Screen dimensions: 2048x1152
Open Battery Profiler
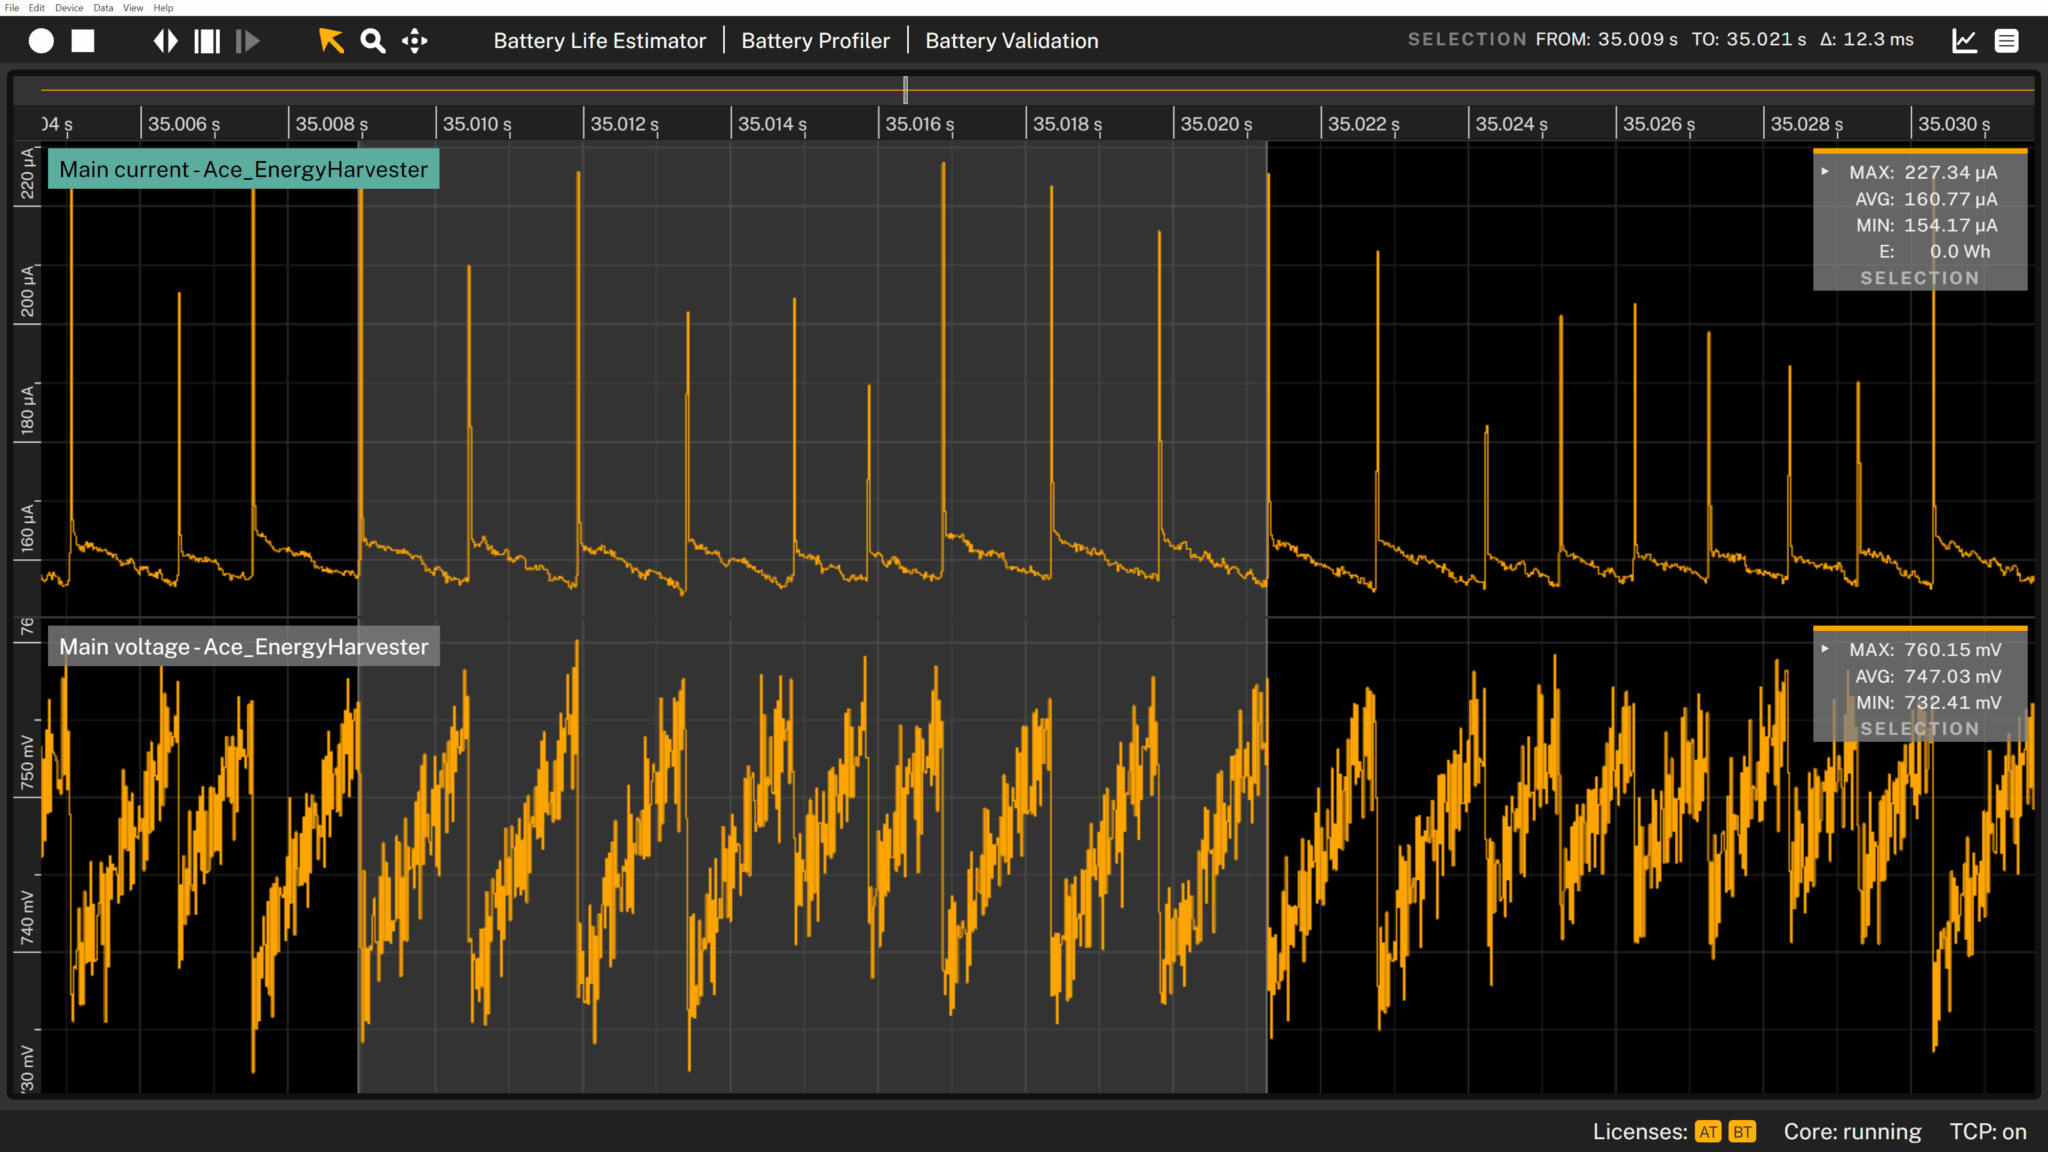815,41
